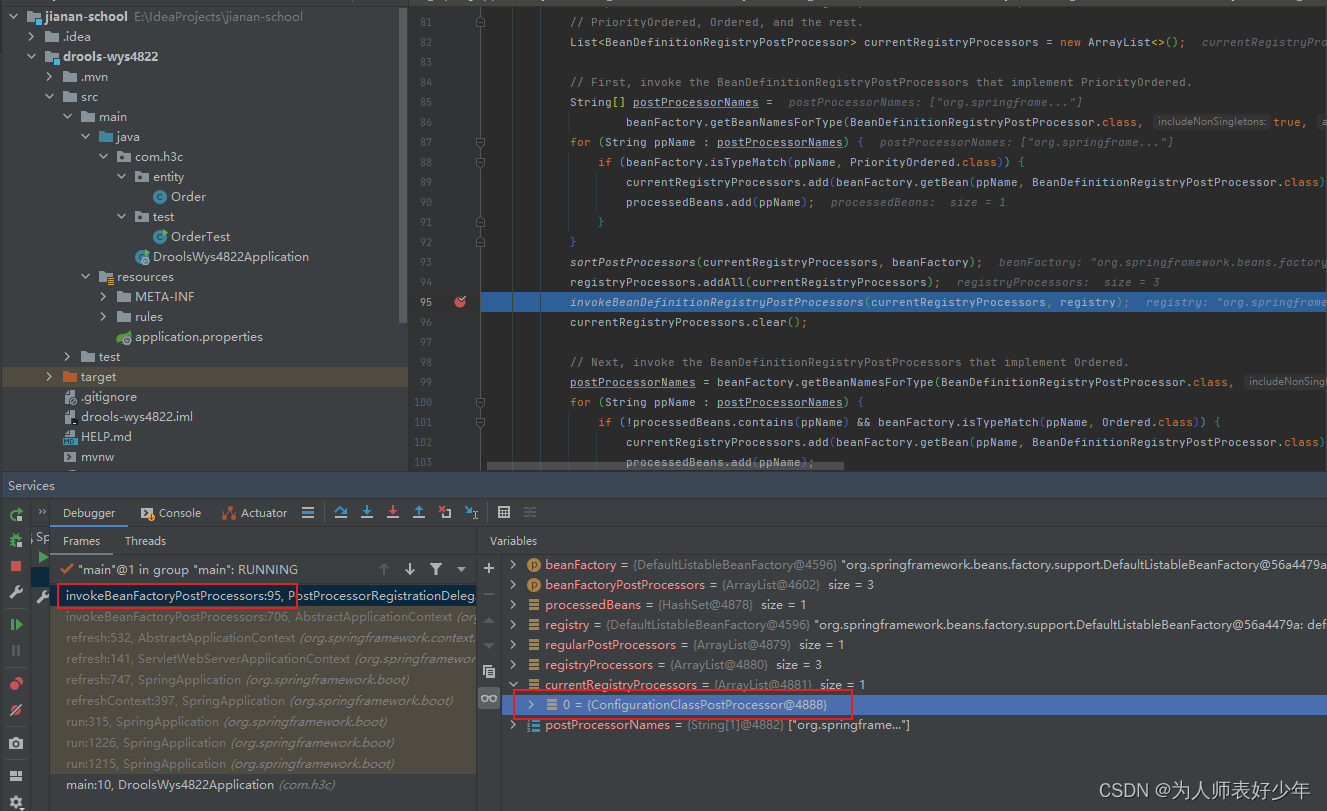This screenshot has width=1327, height=811.
Task: Expand the postProcessorNames variable
Action: click(514, 725)
